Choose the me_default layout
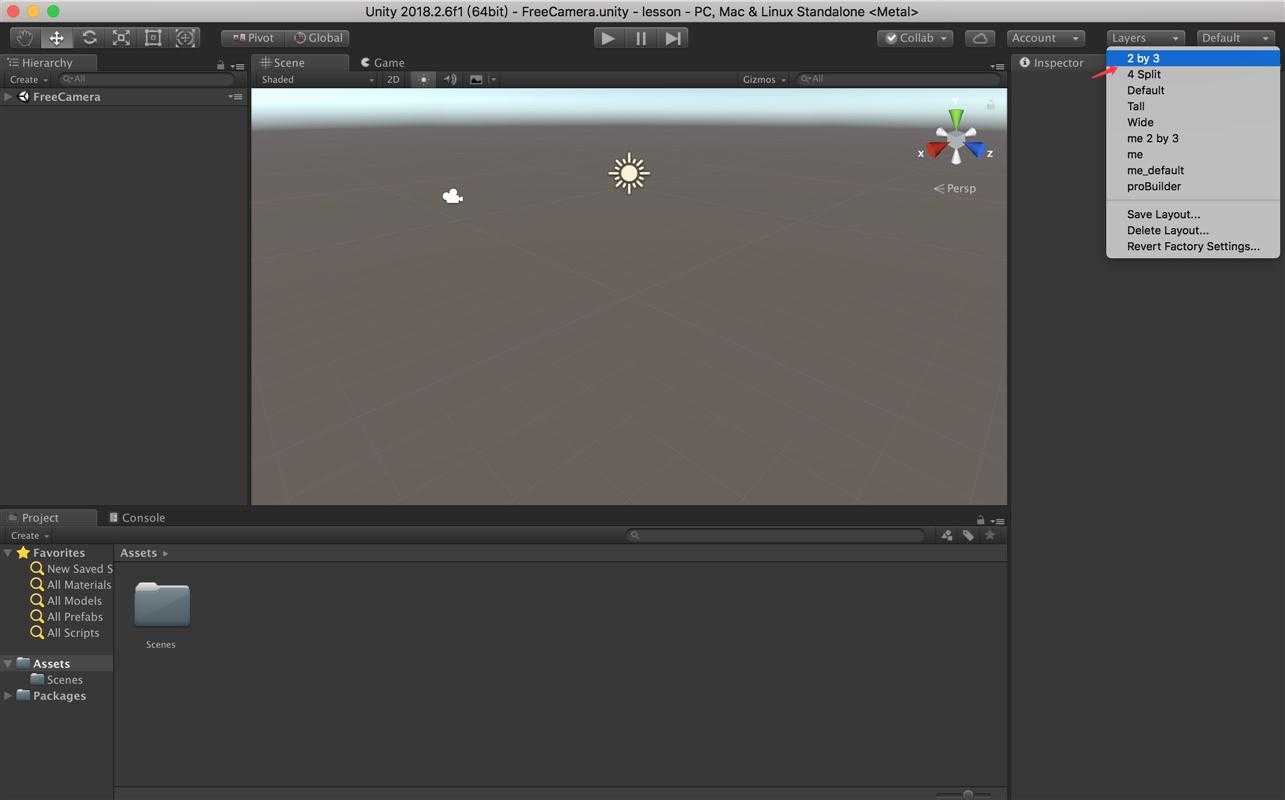 coord(1193,170)
